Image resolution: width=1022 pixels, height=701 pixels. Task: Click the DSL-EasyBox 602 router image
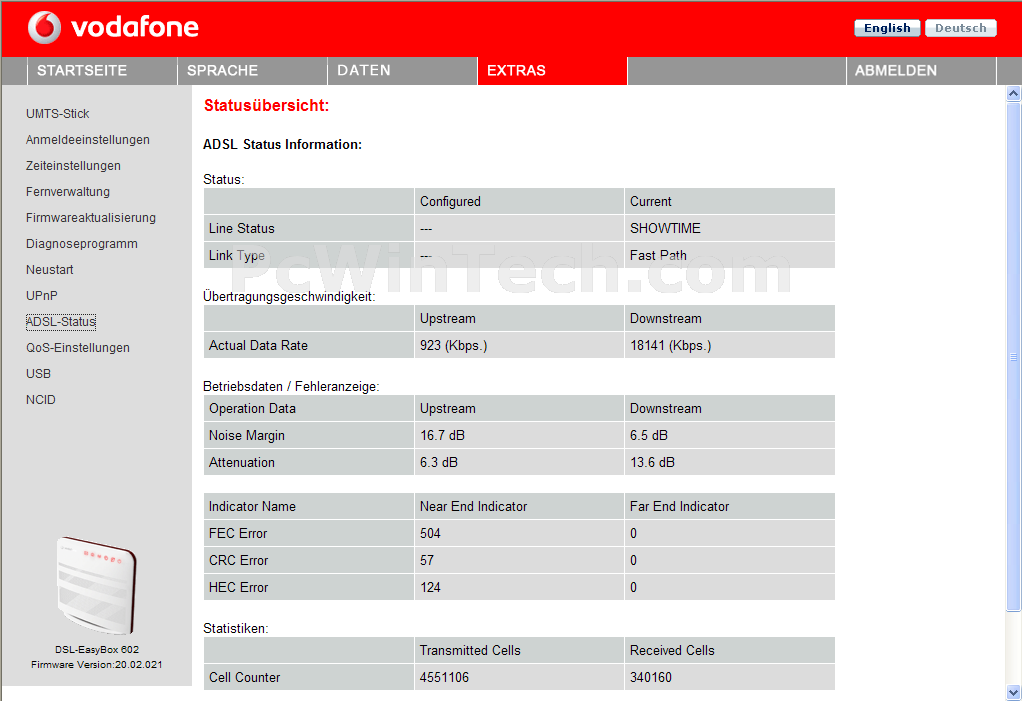96,585
